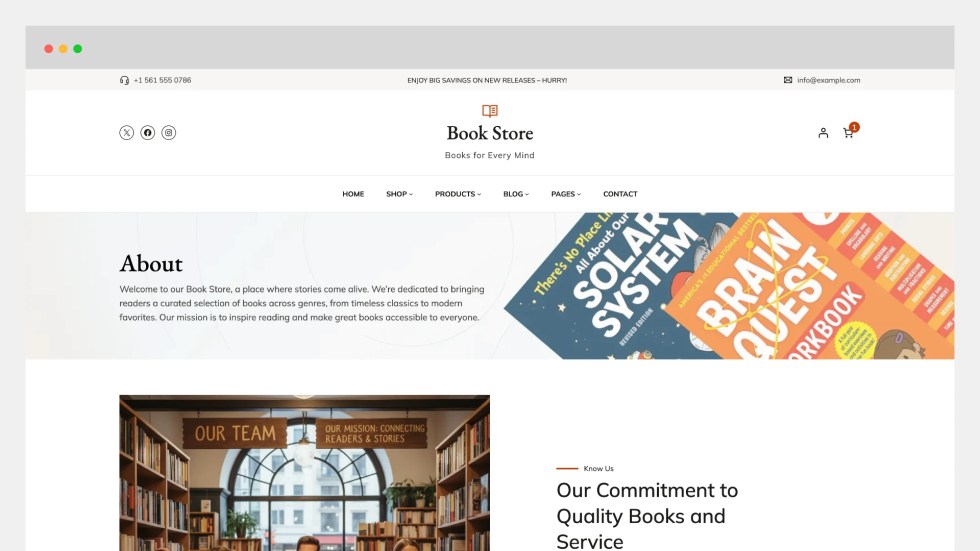Expand the PAGES dropdown menu
This screenshot has width=980, height=551.
(x=566, y=194)
